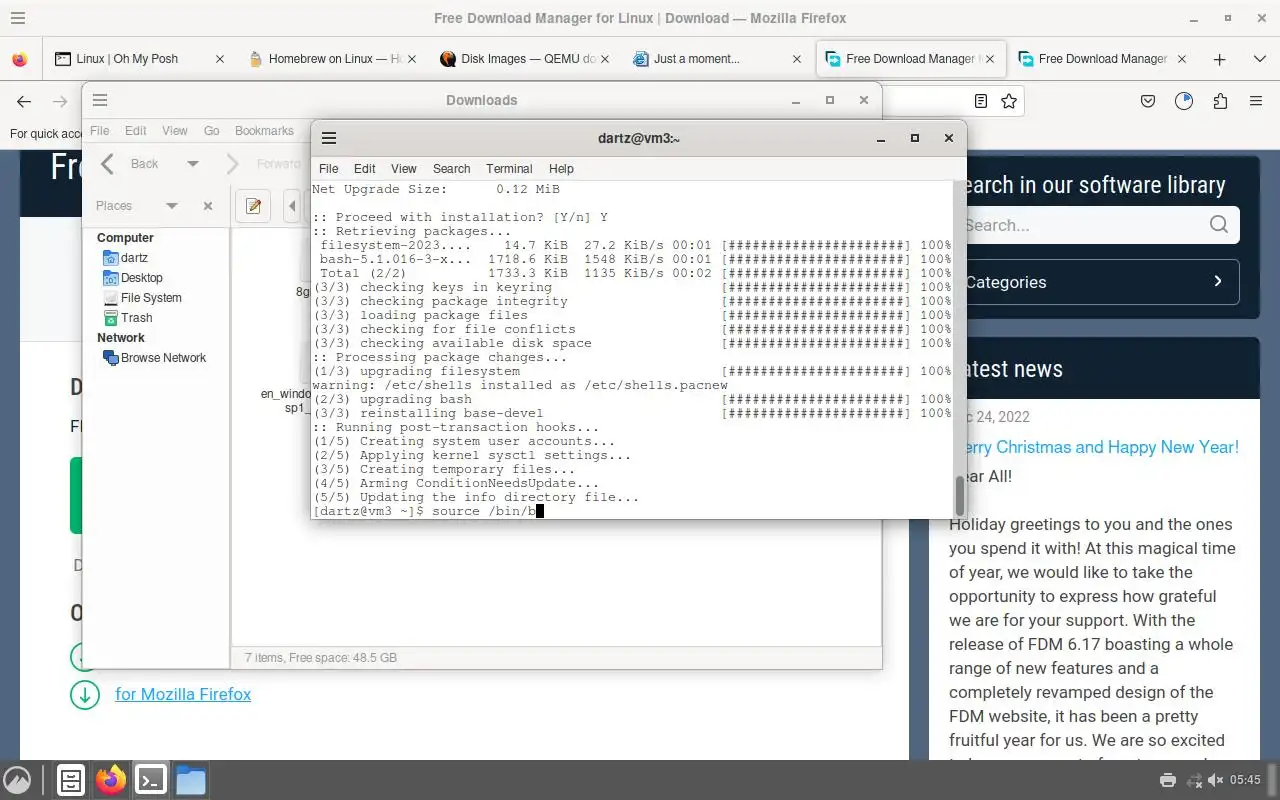Viewport: 1280px width, 800px height.
Task: Open the Back history dropdown arrow in file manager
Action: pyautogui.click(x=193, y=164)
